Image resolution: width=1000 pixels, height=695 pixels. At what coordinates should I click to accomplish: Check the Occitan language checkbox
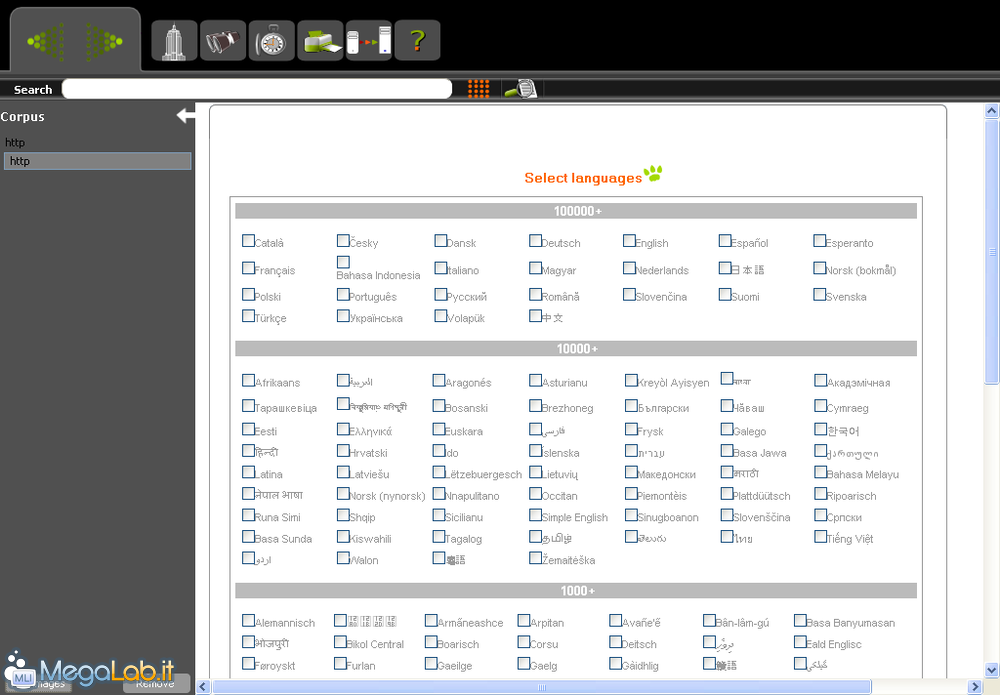click(x=536, y=494)
